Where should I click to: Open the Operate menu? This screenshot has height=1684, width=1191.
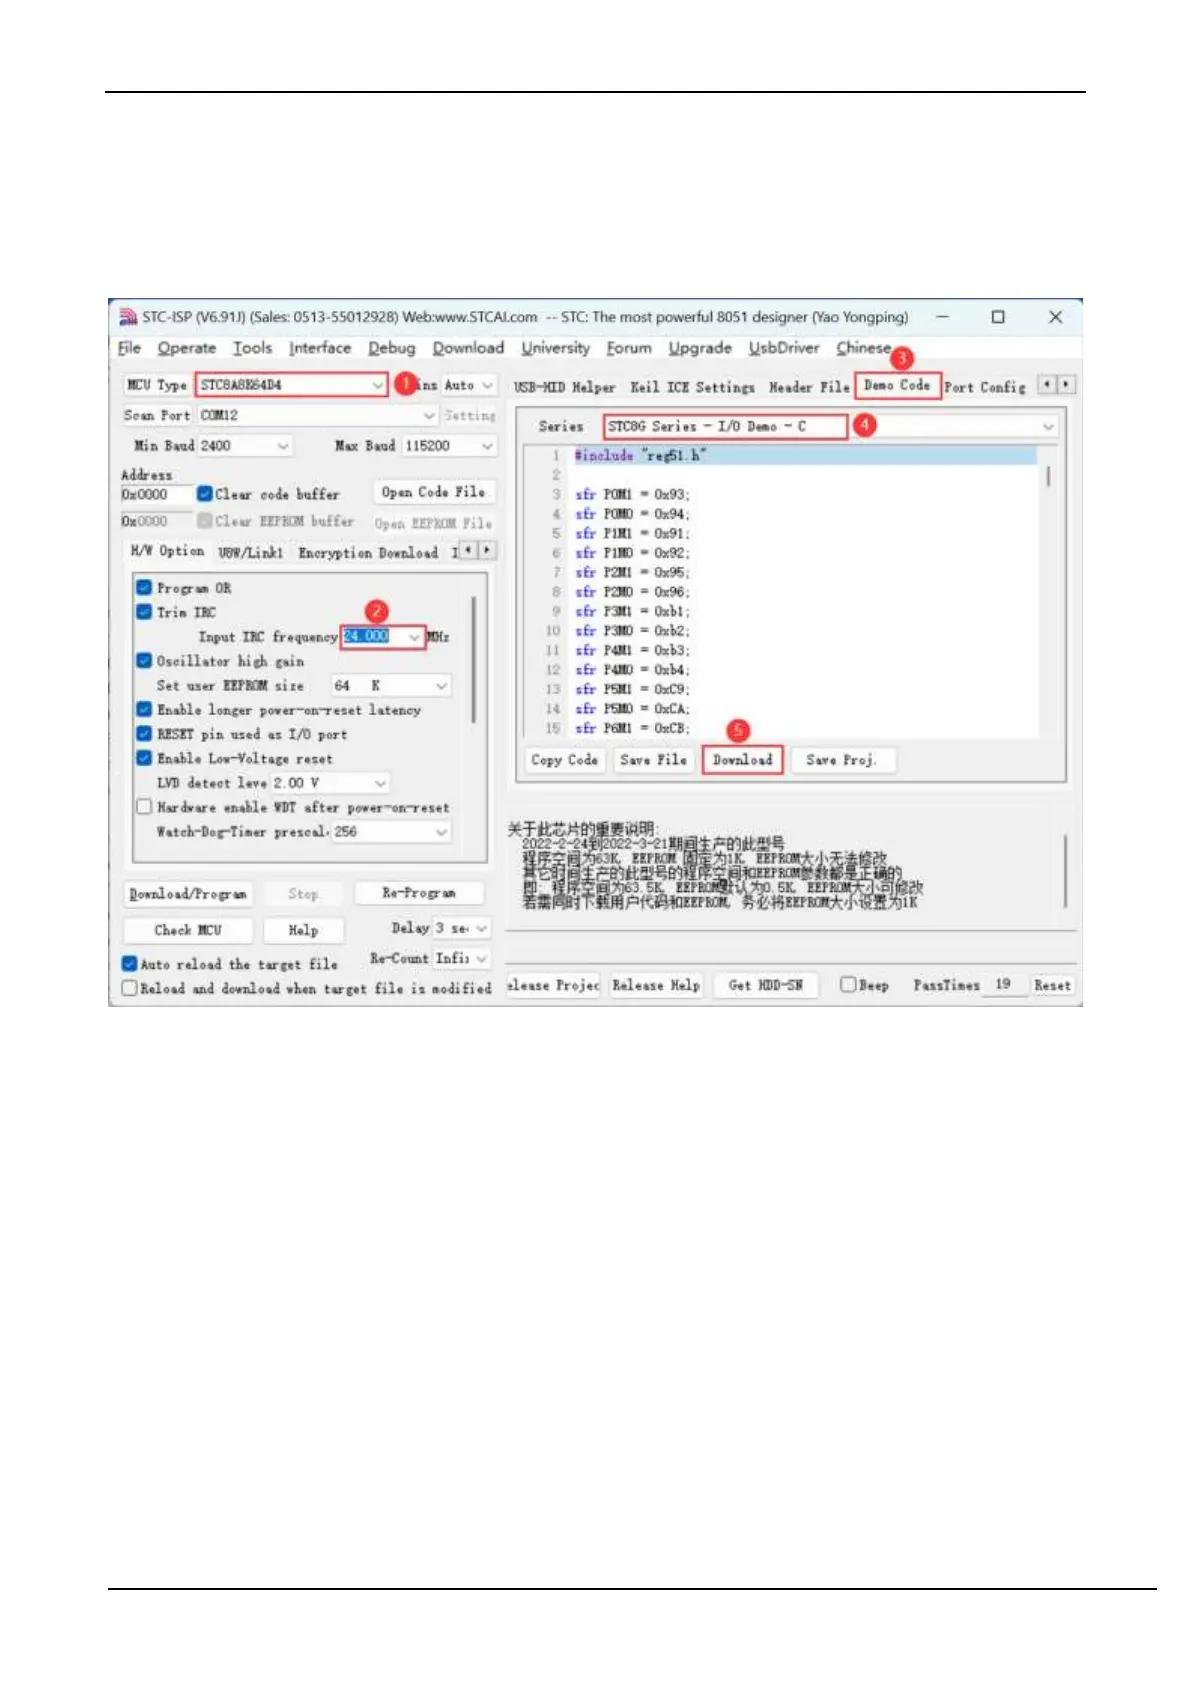tap(186, 348)
